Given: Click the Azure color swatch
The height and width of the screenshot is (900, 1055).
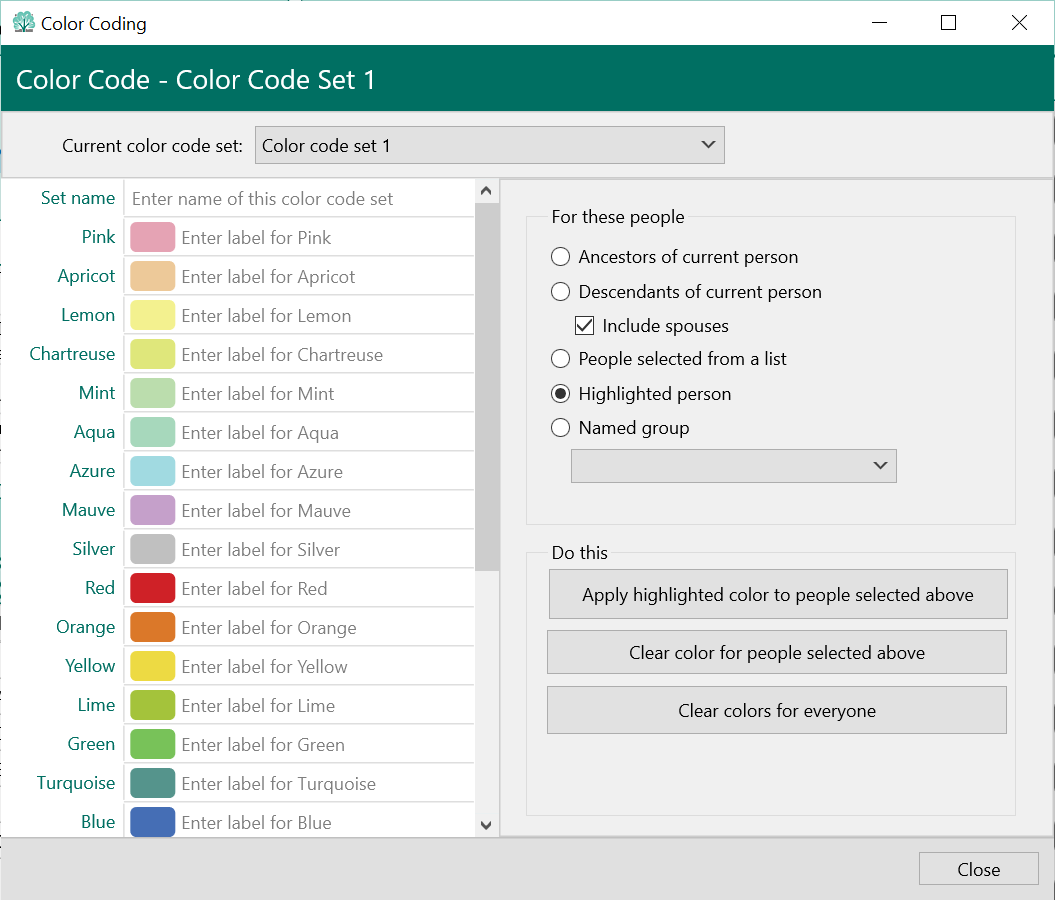Looking at the screenshot, I should pyautogui.click(x=152, y=472).
